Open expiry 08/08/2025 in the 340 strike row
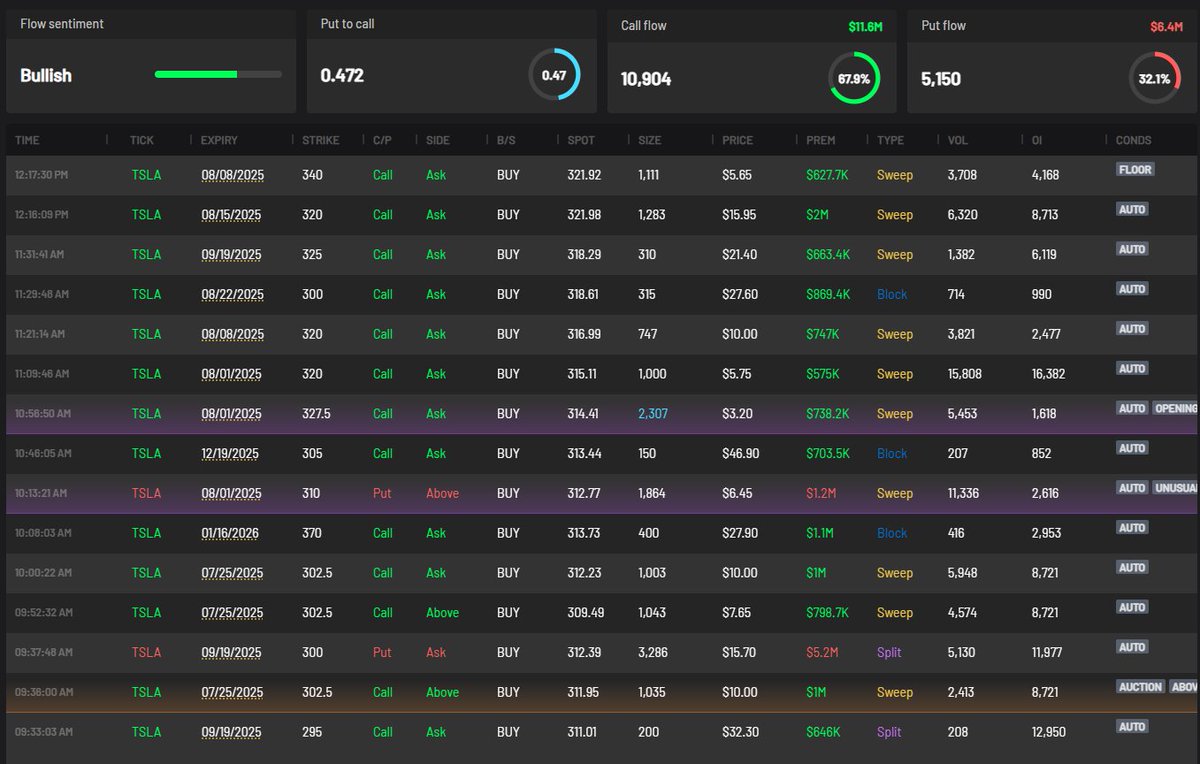This screenshot has height=764, width=1200. 231,175
